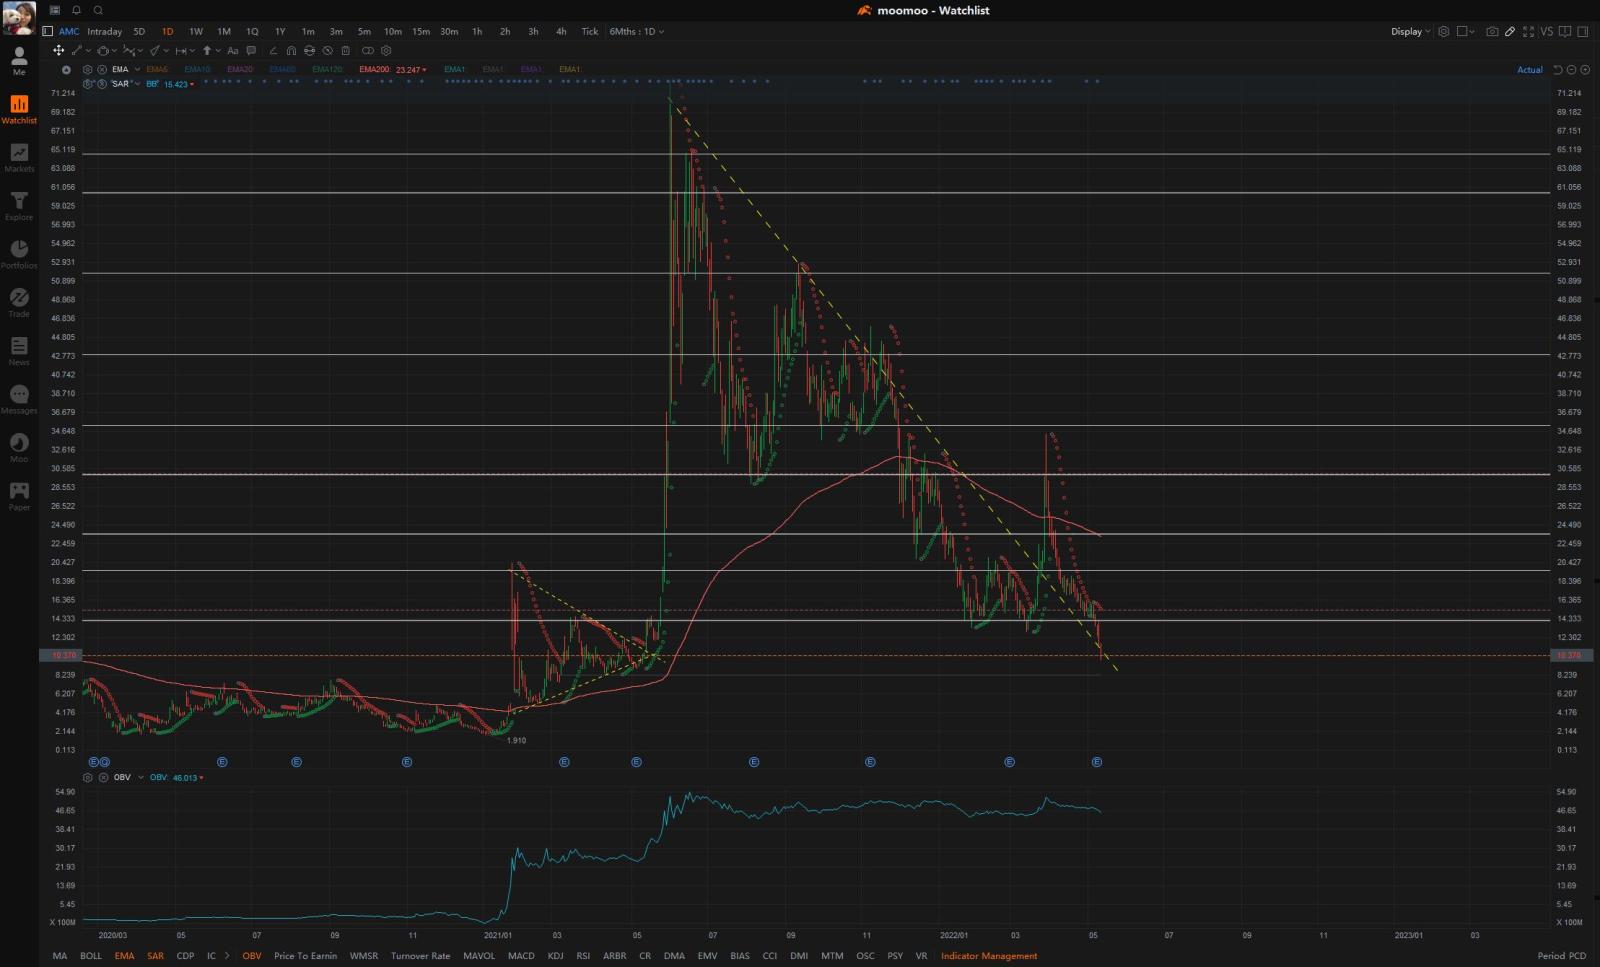The height and width of the screenshot is (967, 1600).
Task: Open the Moo community sidebar icon
Action: pos(19,447)
